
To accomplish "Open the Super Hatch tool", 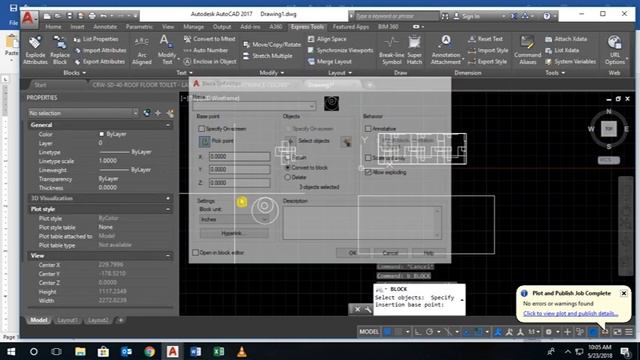I will click(x=414, y=50).
